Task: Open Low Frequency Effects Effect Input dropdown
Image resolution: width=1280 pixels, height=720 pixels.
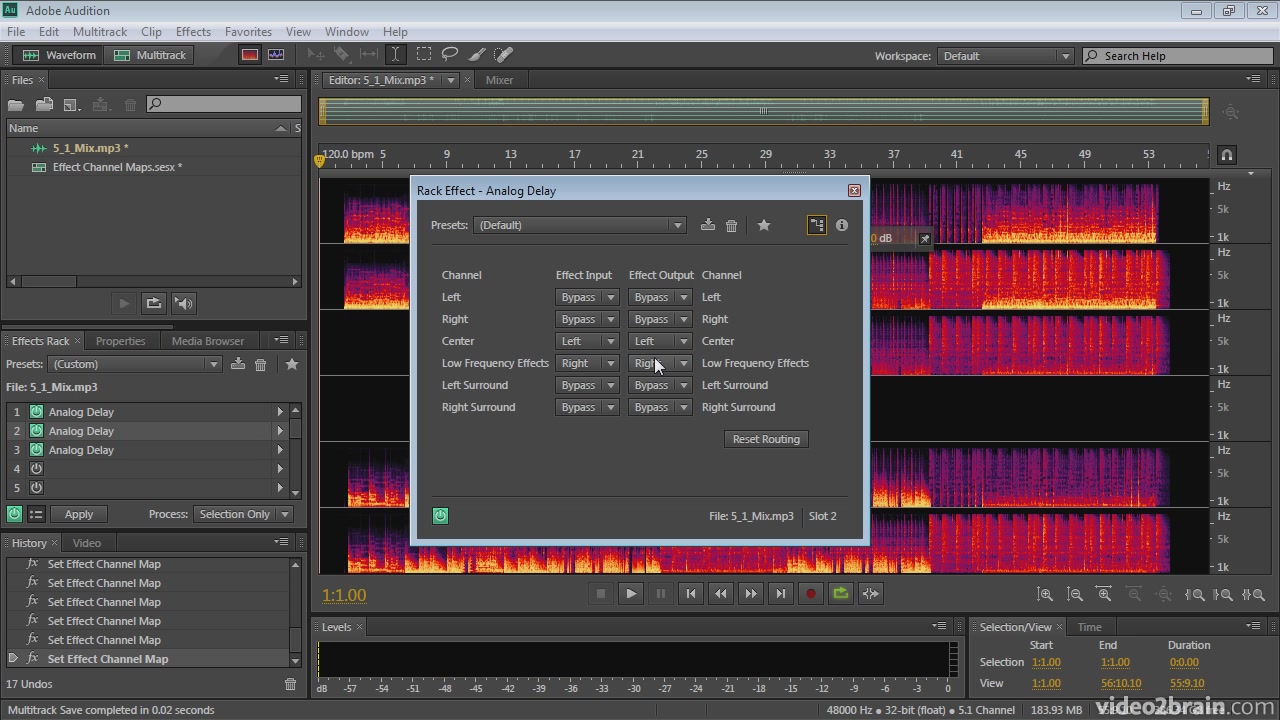Action: [x=587, y=363]
